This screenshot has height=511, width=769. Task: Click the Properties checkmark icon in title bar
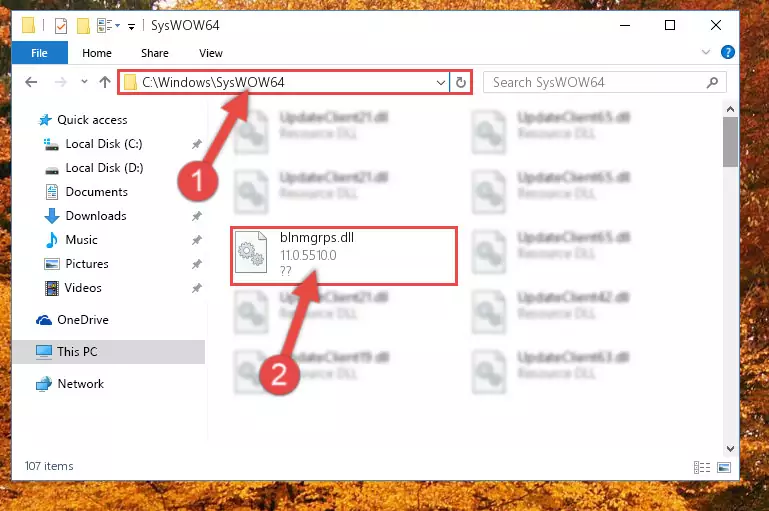[x=61, y=26]
